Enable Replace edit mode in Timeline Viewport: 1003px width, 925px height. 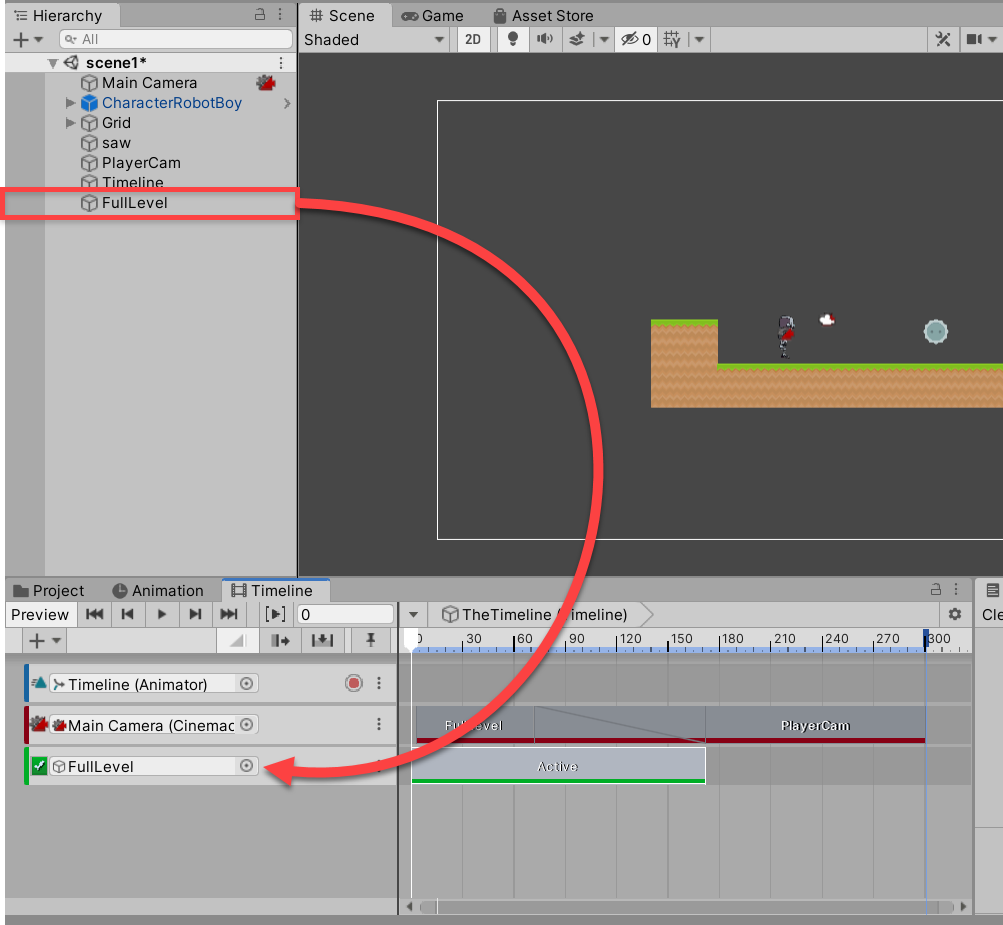point(322,640)
